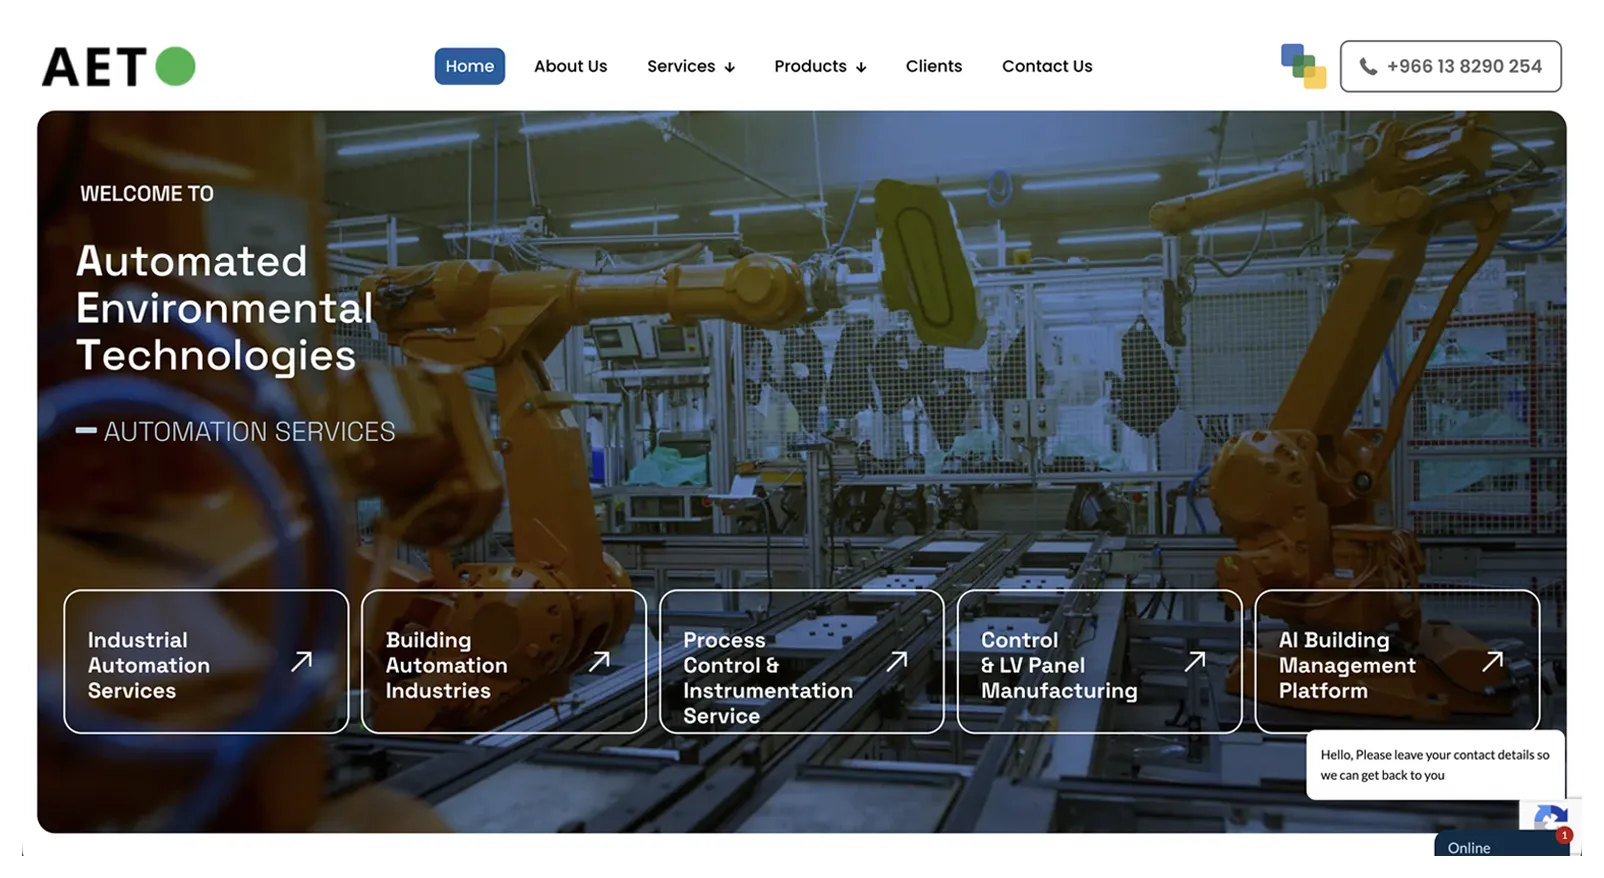This screenshot has height=878, width=1604.
Task: Open AI Building Management Platform card
Action: (x=1397, y=661)
